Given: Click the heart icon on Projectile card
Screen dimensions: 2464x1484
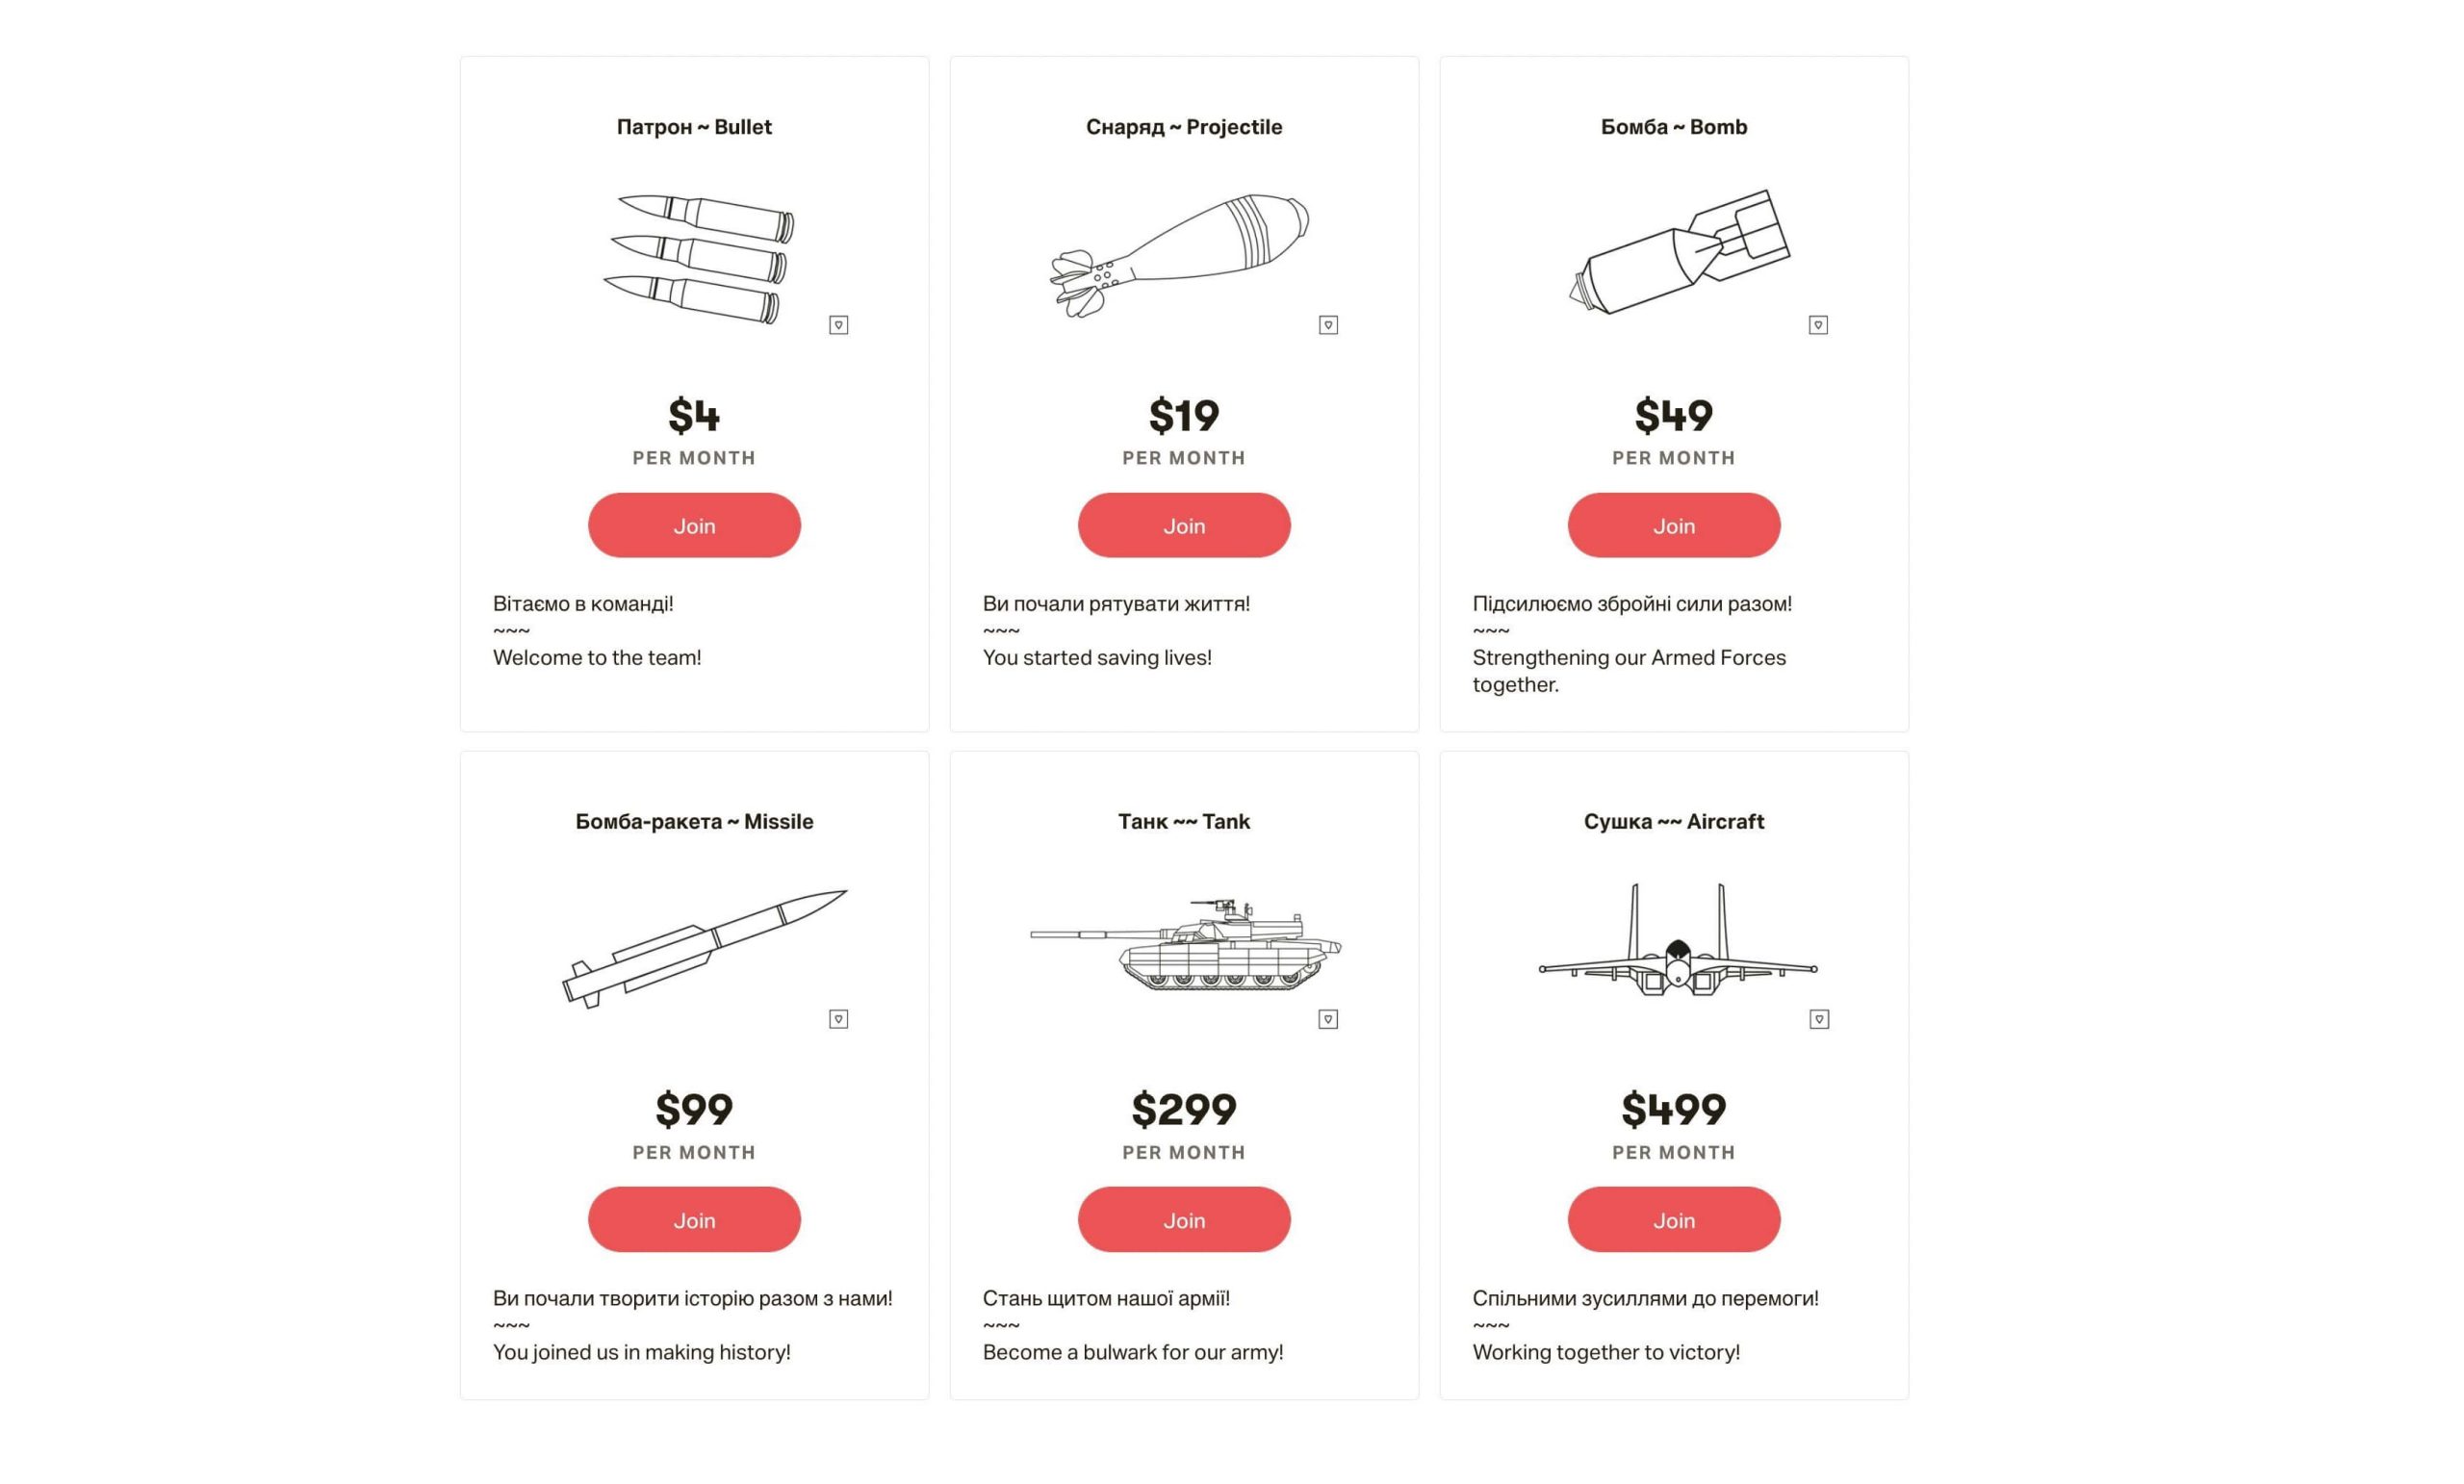Looking at the screenshot, I should coord(1328,325).
